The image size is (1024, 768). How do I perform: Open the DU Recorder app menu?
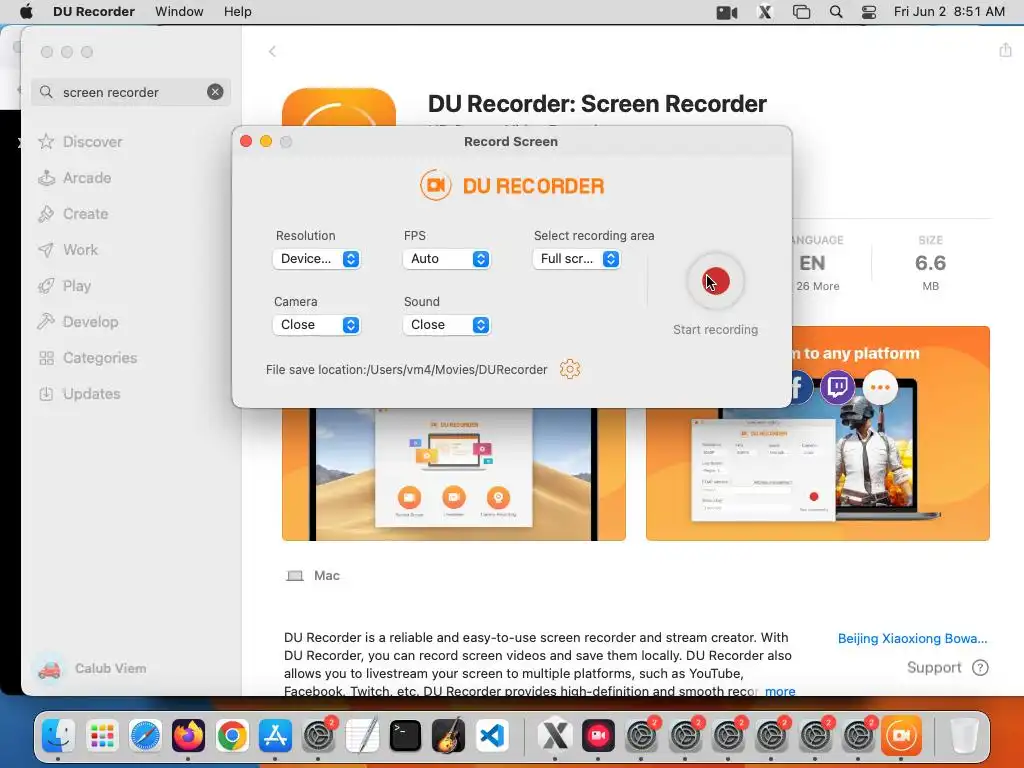click(x=94, y=12)
